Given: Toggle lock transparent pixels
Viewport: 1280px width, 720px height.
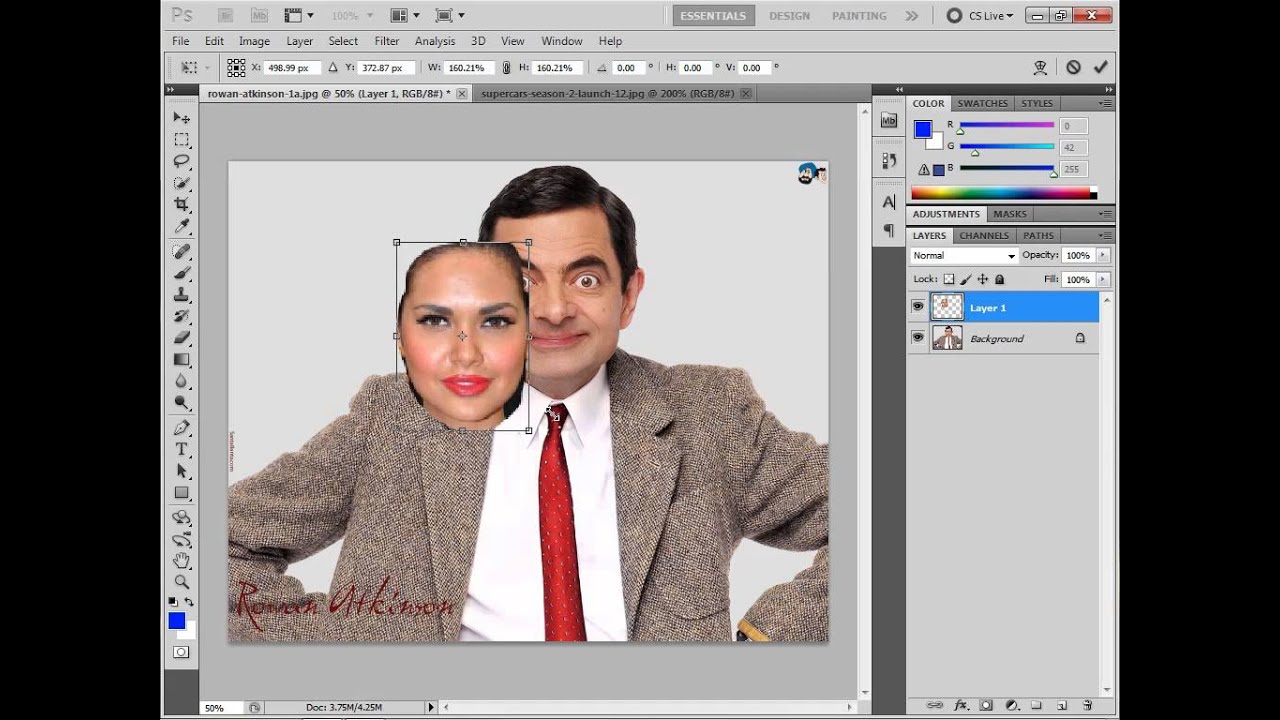Looking at the screenshot, I should pyautogui.click(x=949, y=280).
